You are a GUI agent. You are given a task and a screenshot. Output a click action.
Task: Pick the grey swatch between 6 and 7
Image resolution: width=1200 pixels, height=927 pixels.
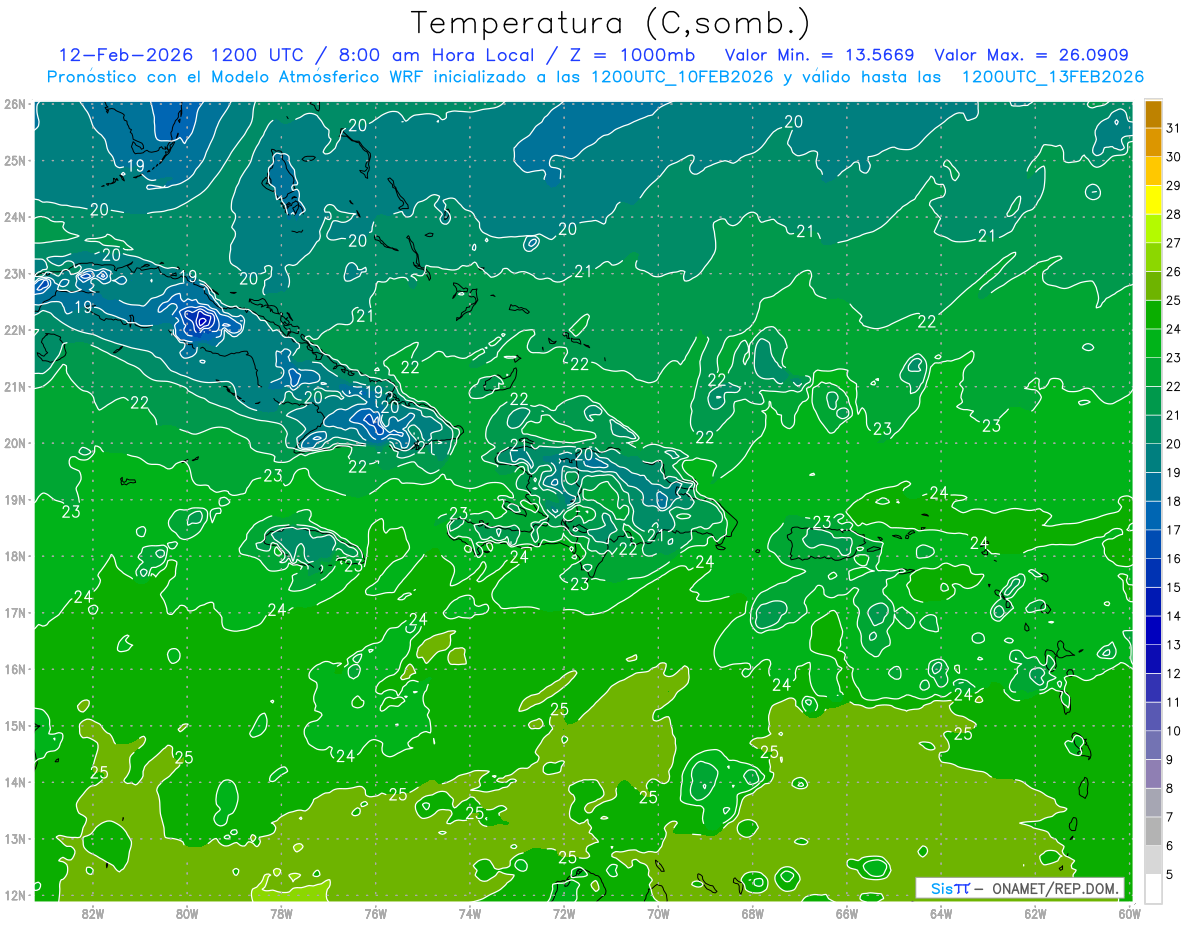(x=1153, y=831)
